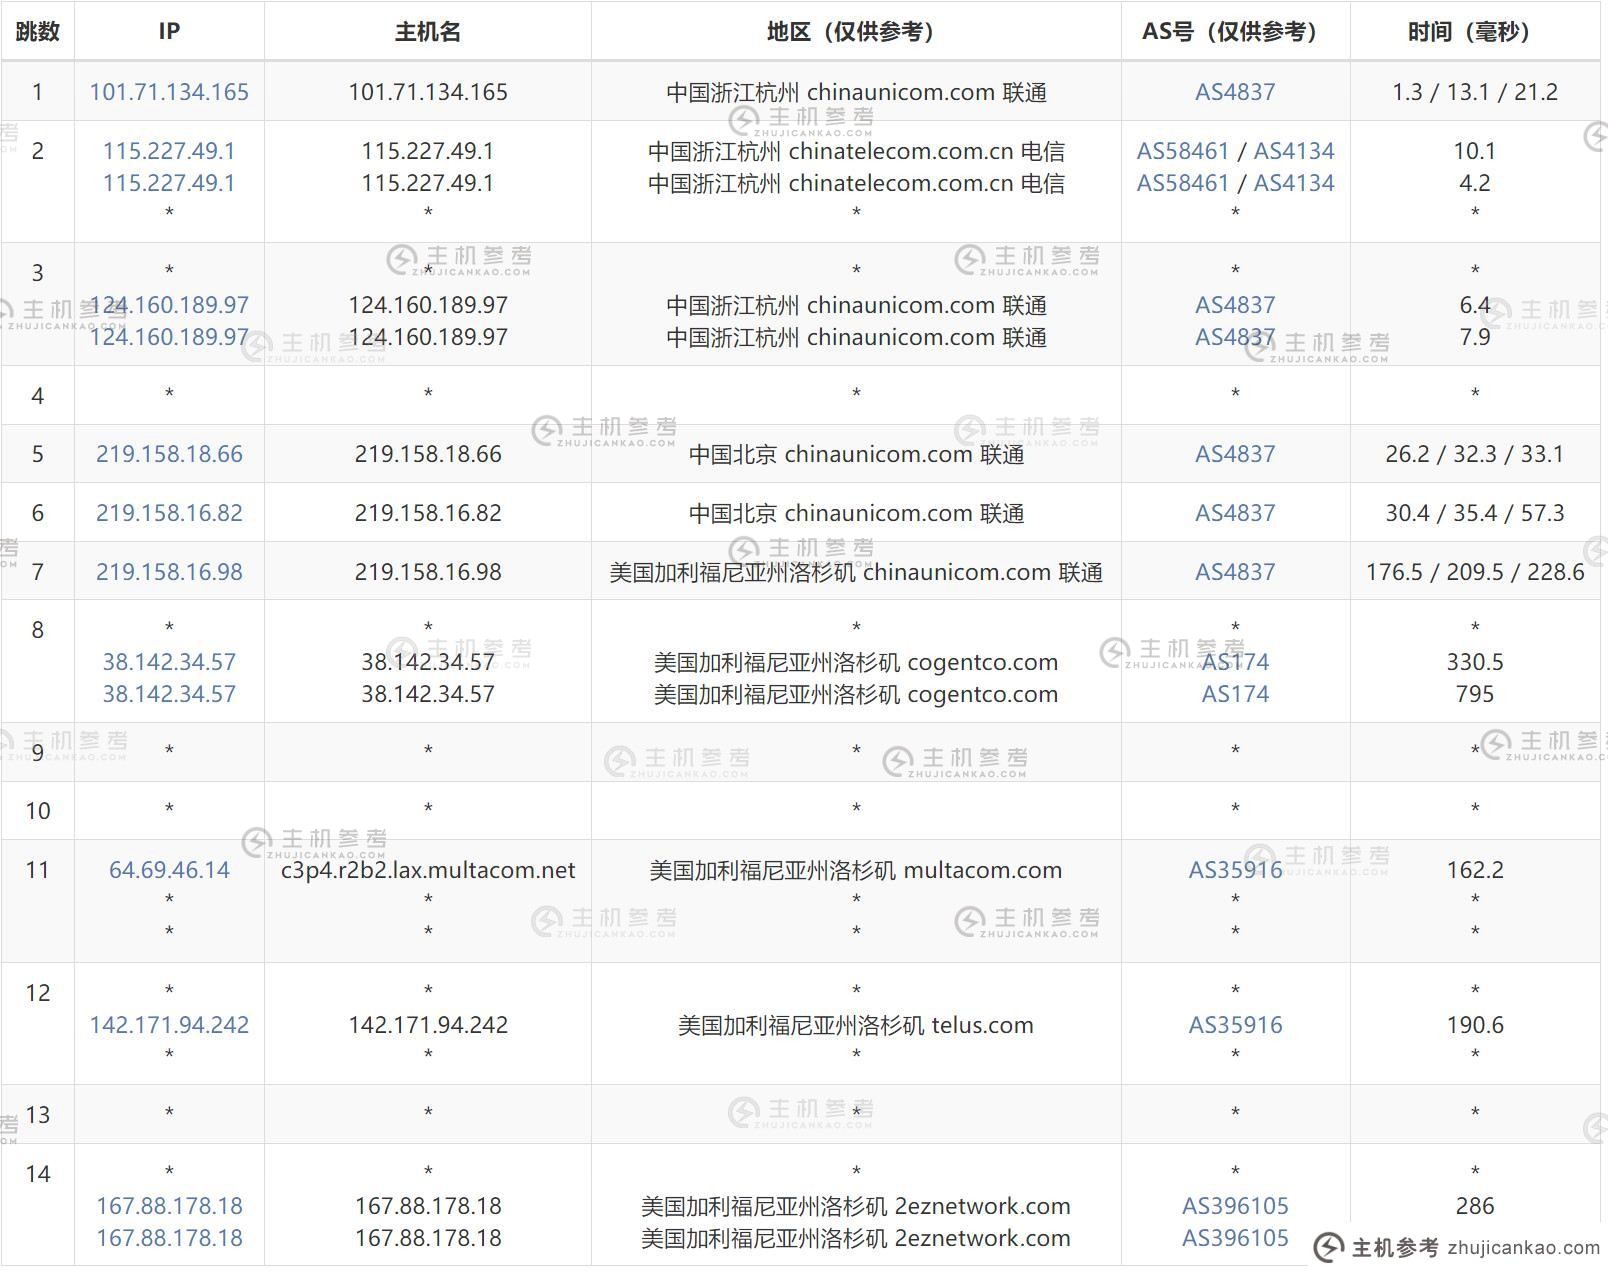
Task: Click AS4837 link in hop 5 row
Action: [1235, 454]
